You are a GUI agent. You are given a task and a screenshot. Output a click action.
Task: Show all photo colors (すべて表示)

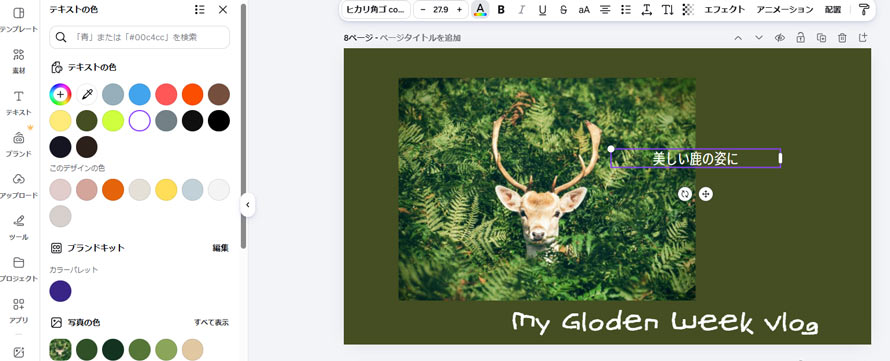pos(211,322)
